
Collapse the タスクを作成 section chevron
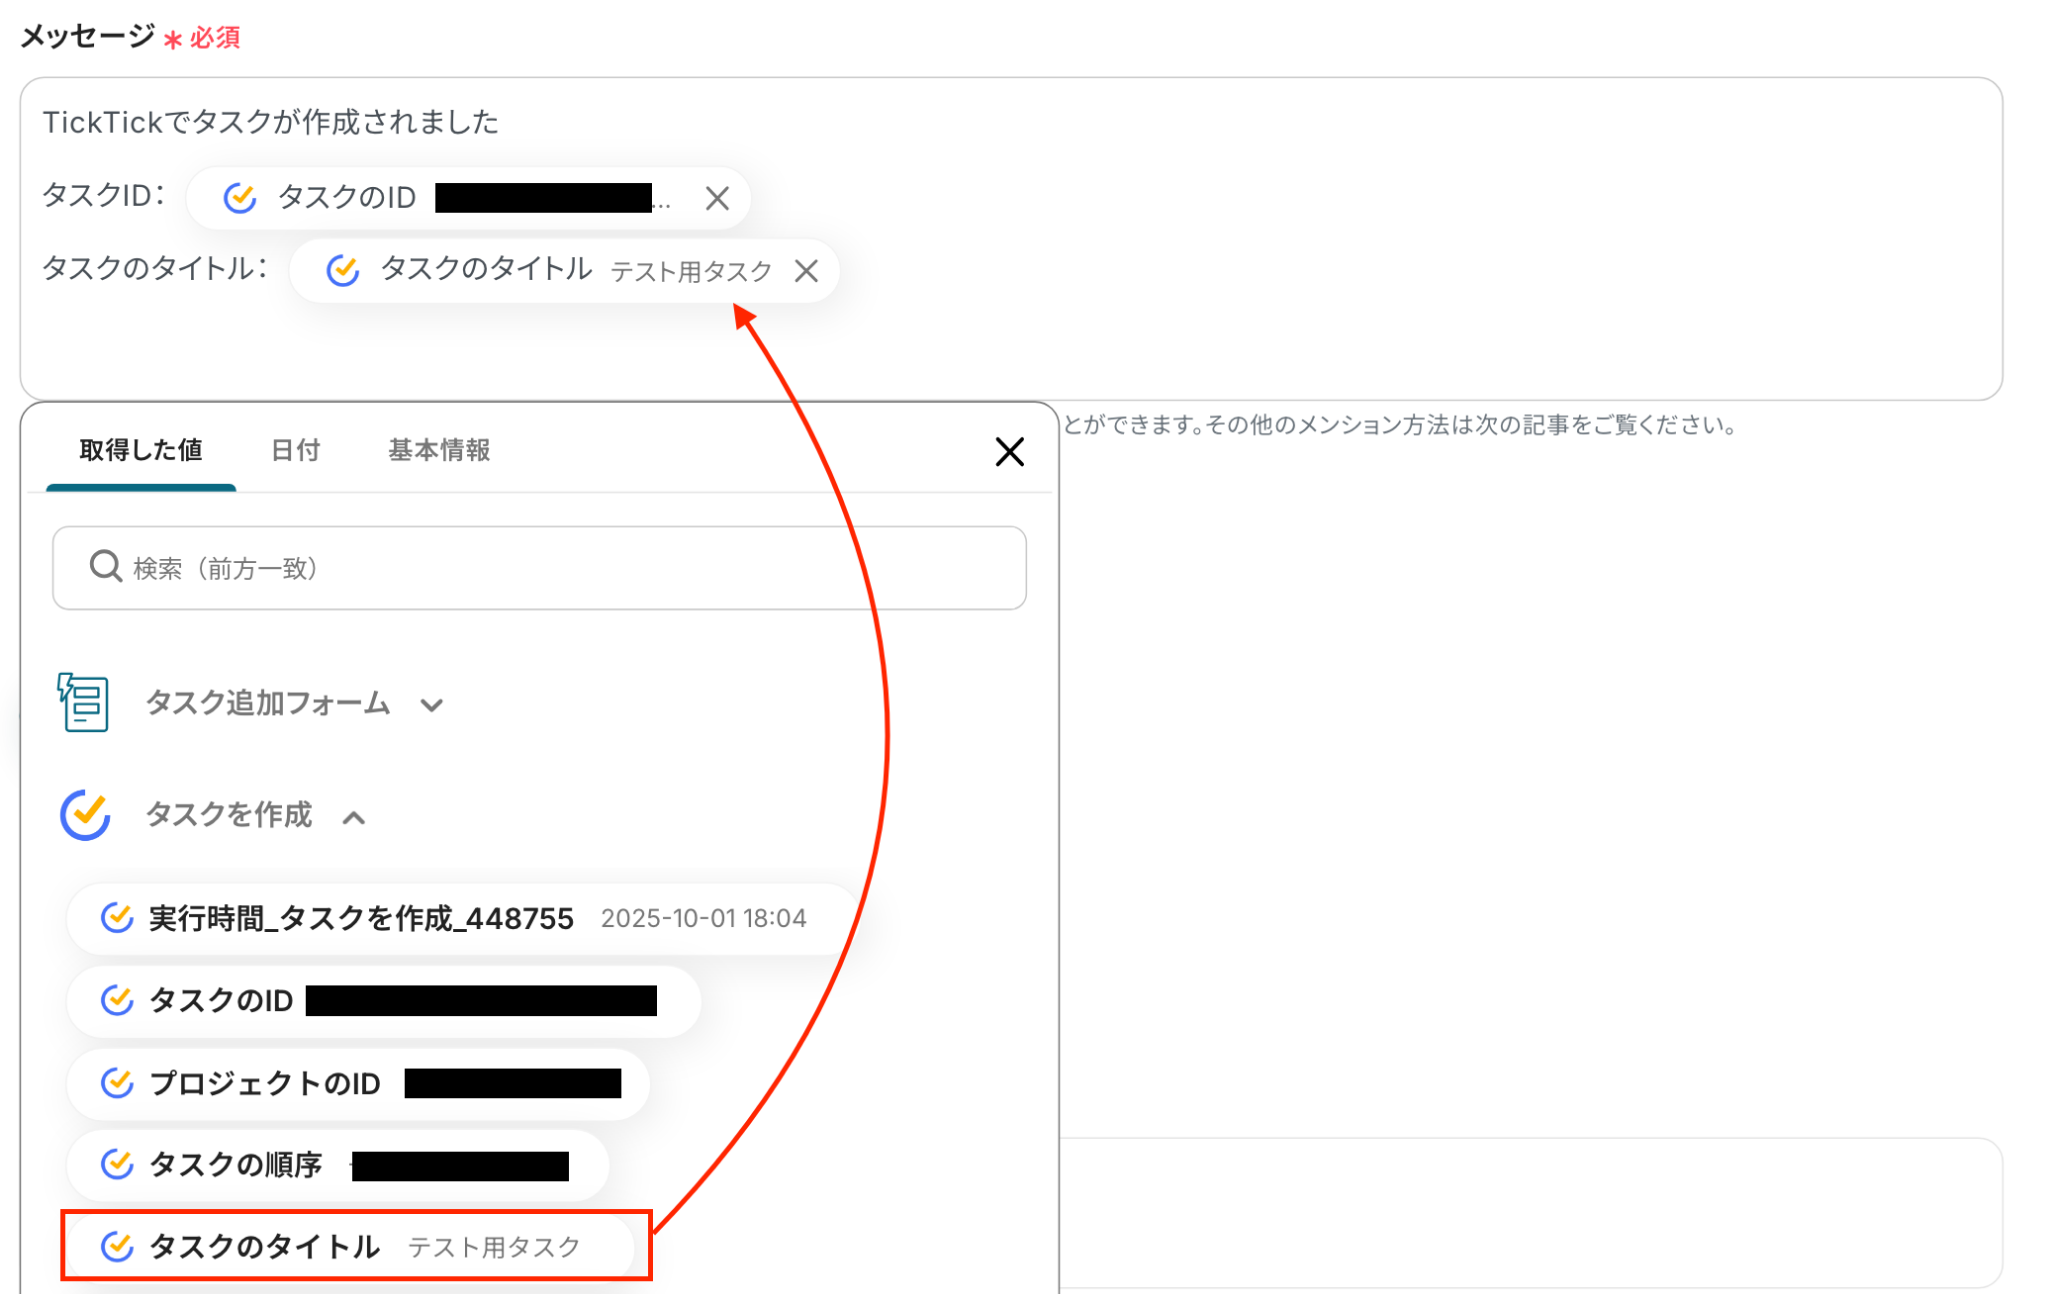pos(354,818)
